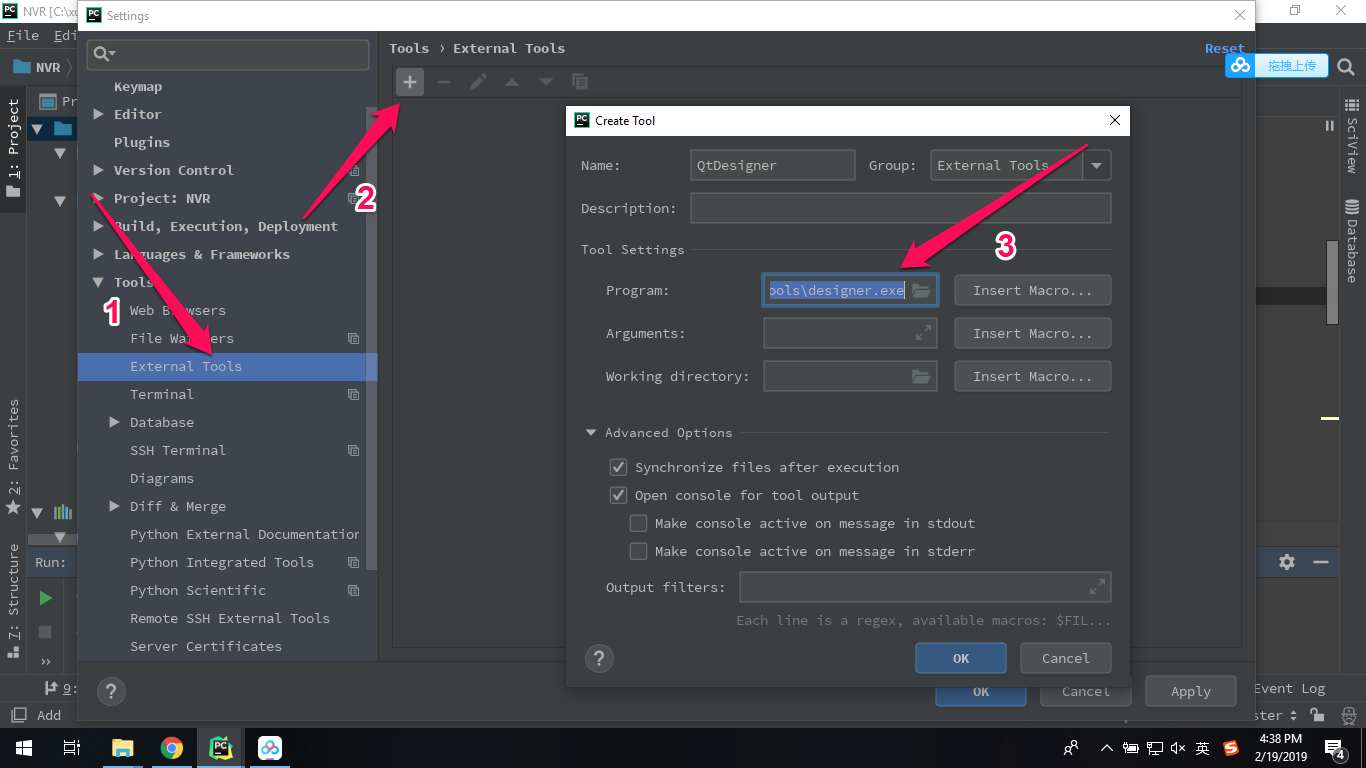Collapse the Tools settings node
The image size is (1366, 768).
pyautogui.click(x=98, y=282)
